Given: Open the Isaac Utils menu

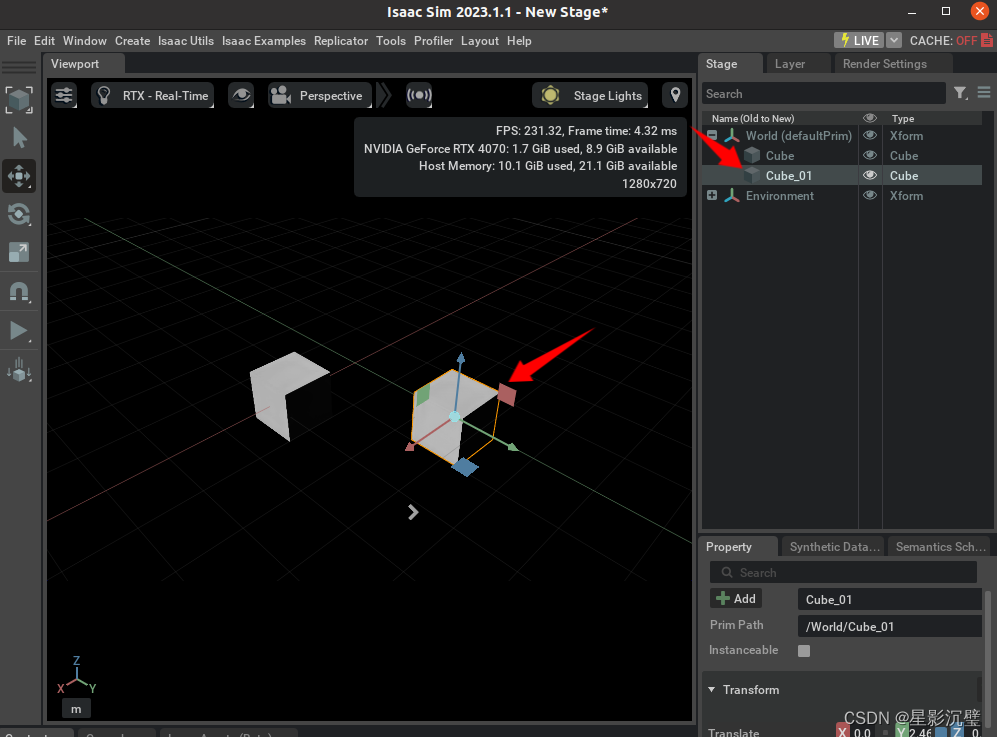Looking at the screenshot, I should point(186,41).
